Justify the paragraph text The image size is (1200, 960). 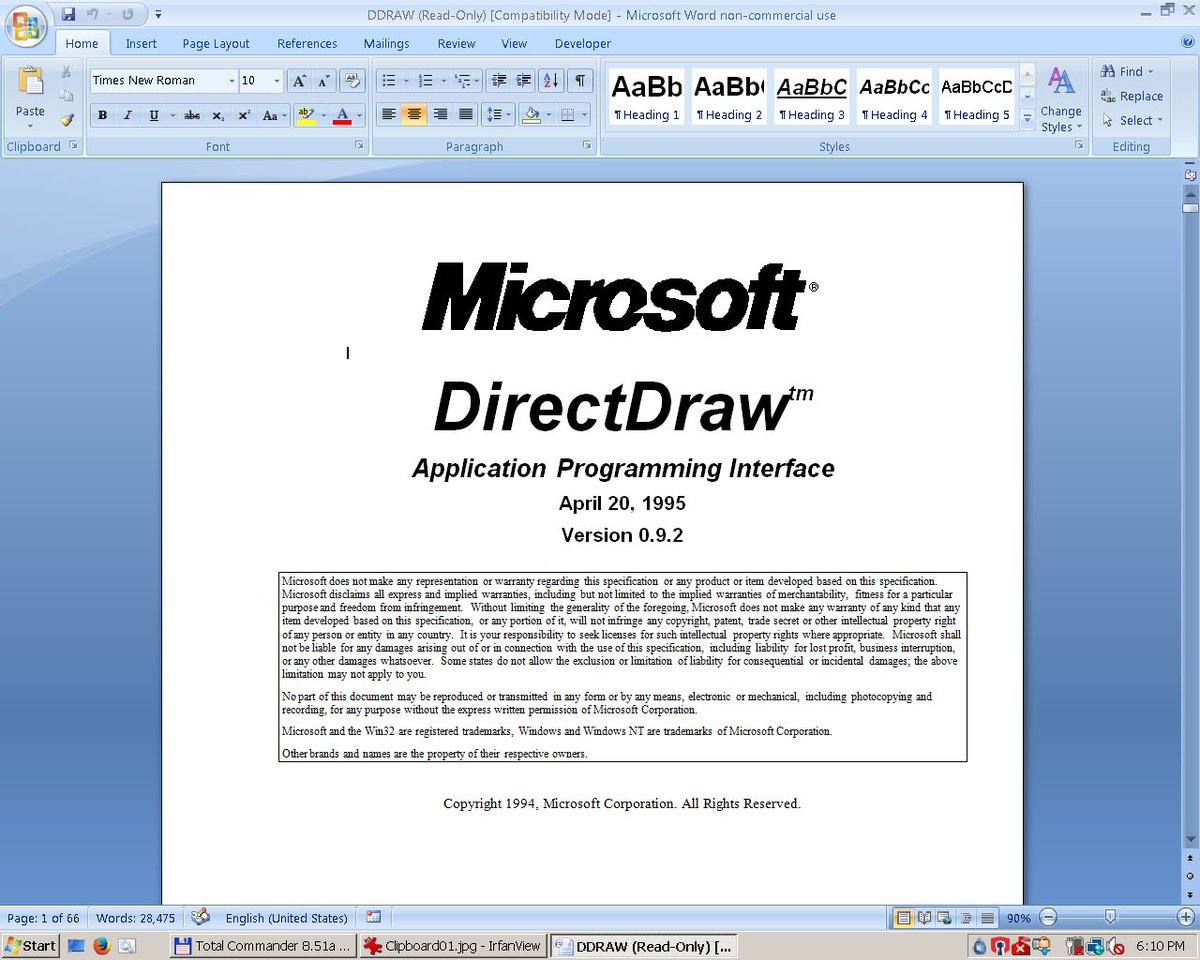(x=465, y=115)
